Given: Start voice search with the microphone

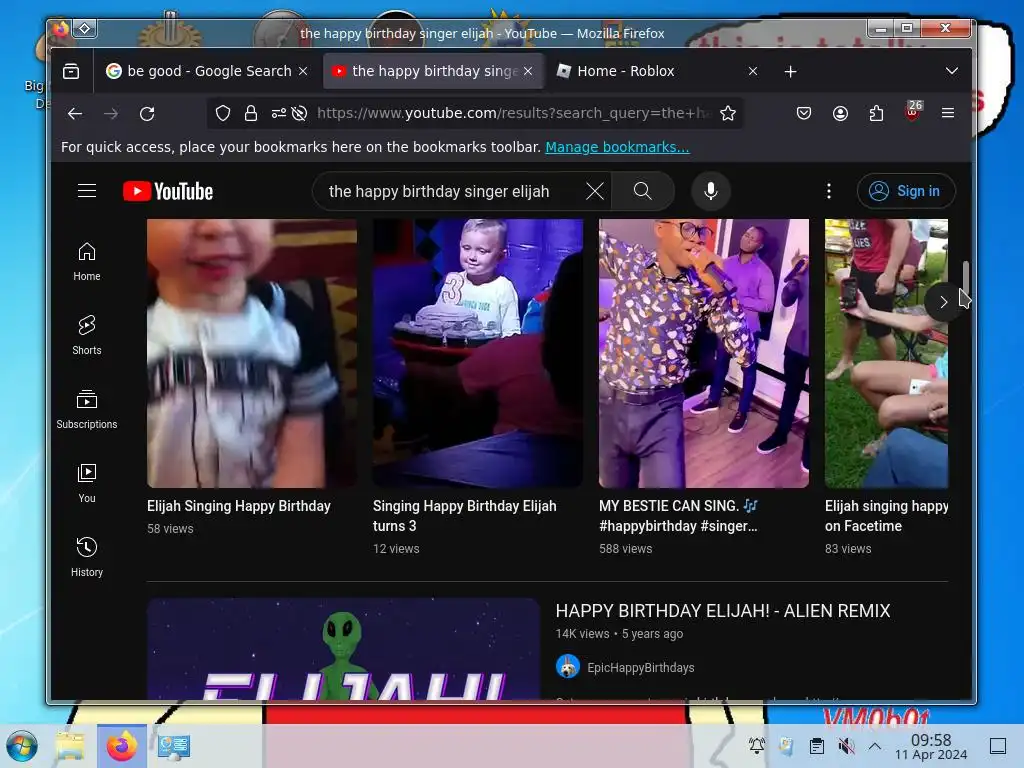Looking at the screenshot, I should tap(711, 191).
